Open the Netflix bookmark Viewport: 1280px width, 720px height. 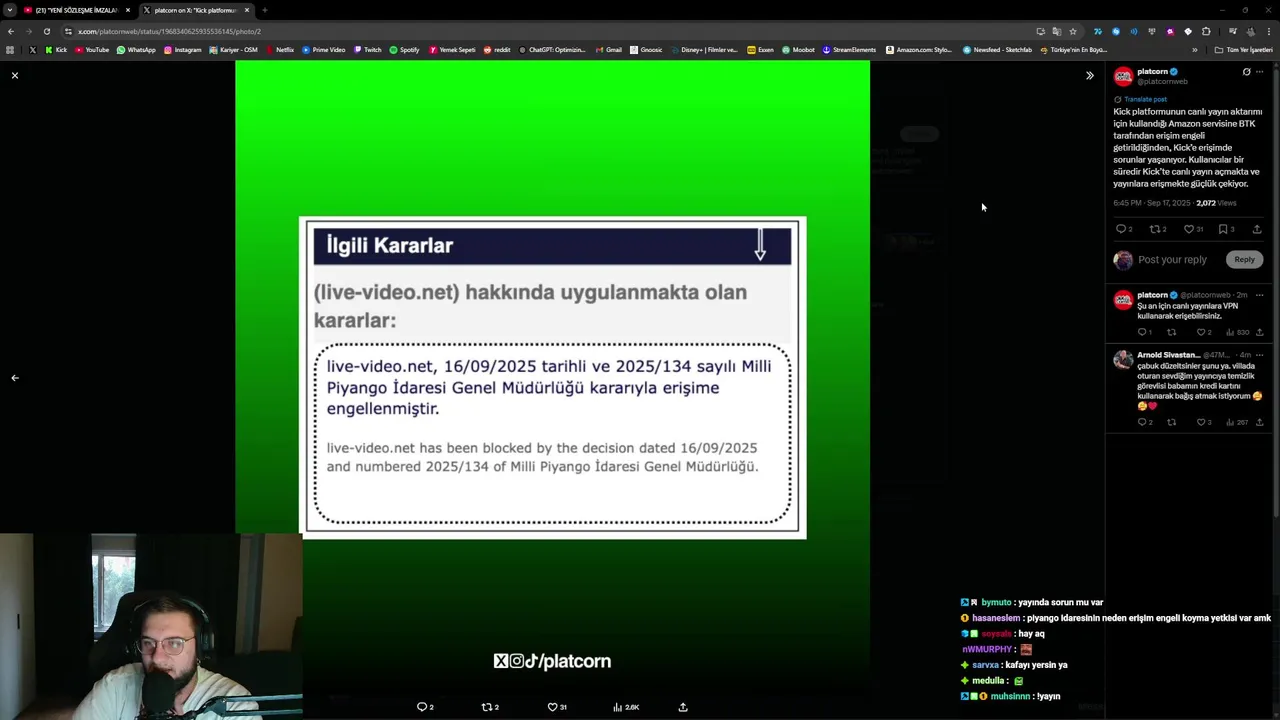279,49
